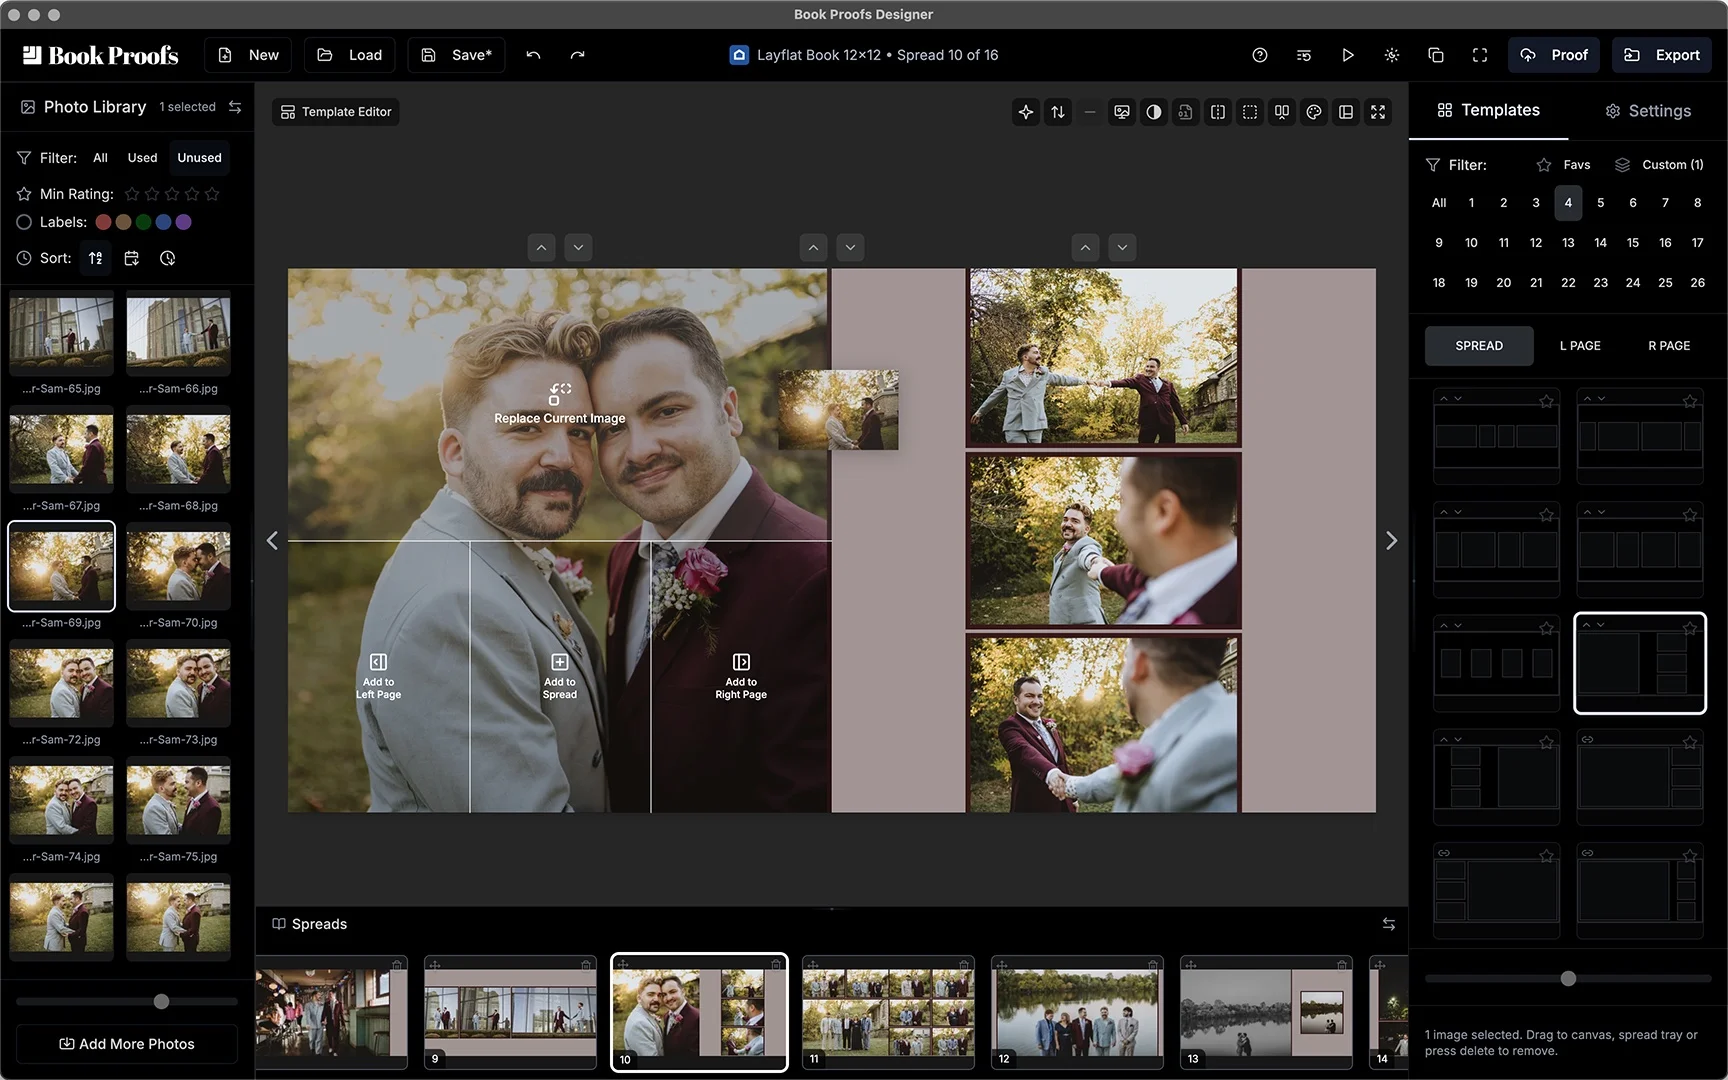Open the color palette tool
The width and height of the screenshot is (1728, 1080).
coord(1314,112)
